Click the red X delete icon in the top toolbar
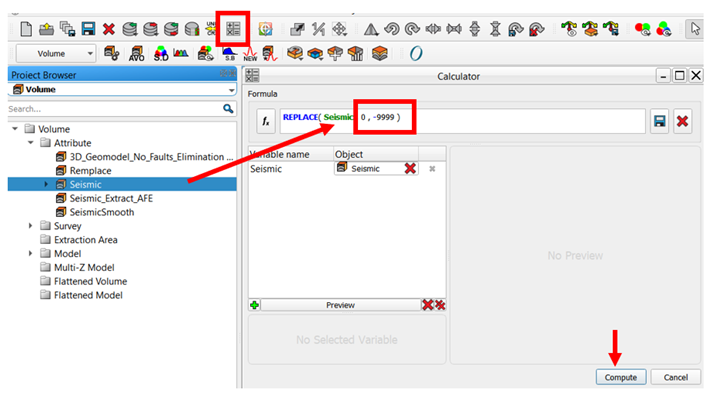The image size is (709, 393). 109,29
